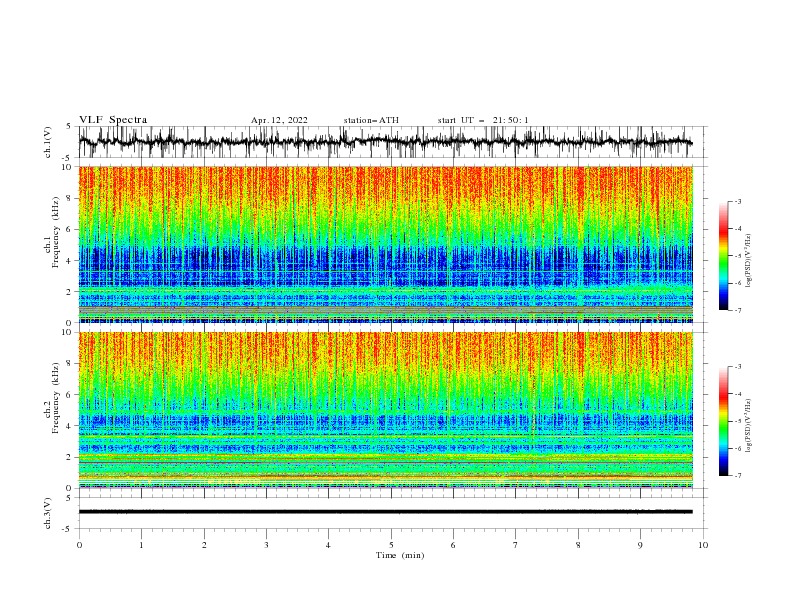
Task: Click the 'Time (min)' axis label
Action: (x=400, y=555)
